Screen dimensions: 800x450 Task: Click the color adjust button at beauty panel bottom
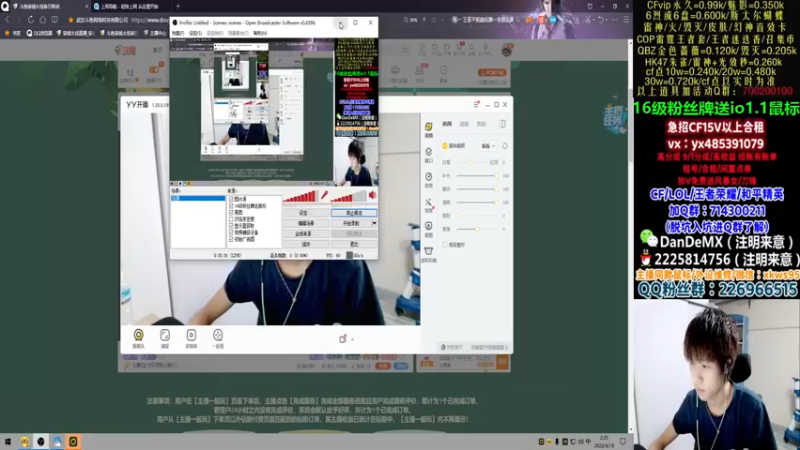(452, 347)
